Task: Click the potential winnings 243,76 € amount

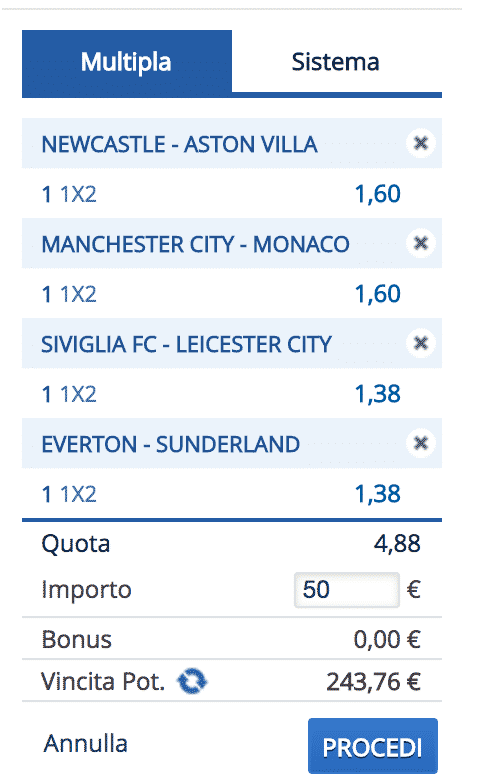Action: pyautogui.click(x=373, y=682)
